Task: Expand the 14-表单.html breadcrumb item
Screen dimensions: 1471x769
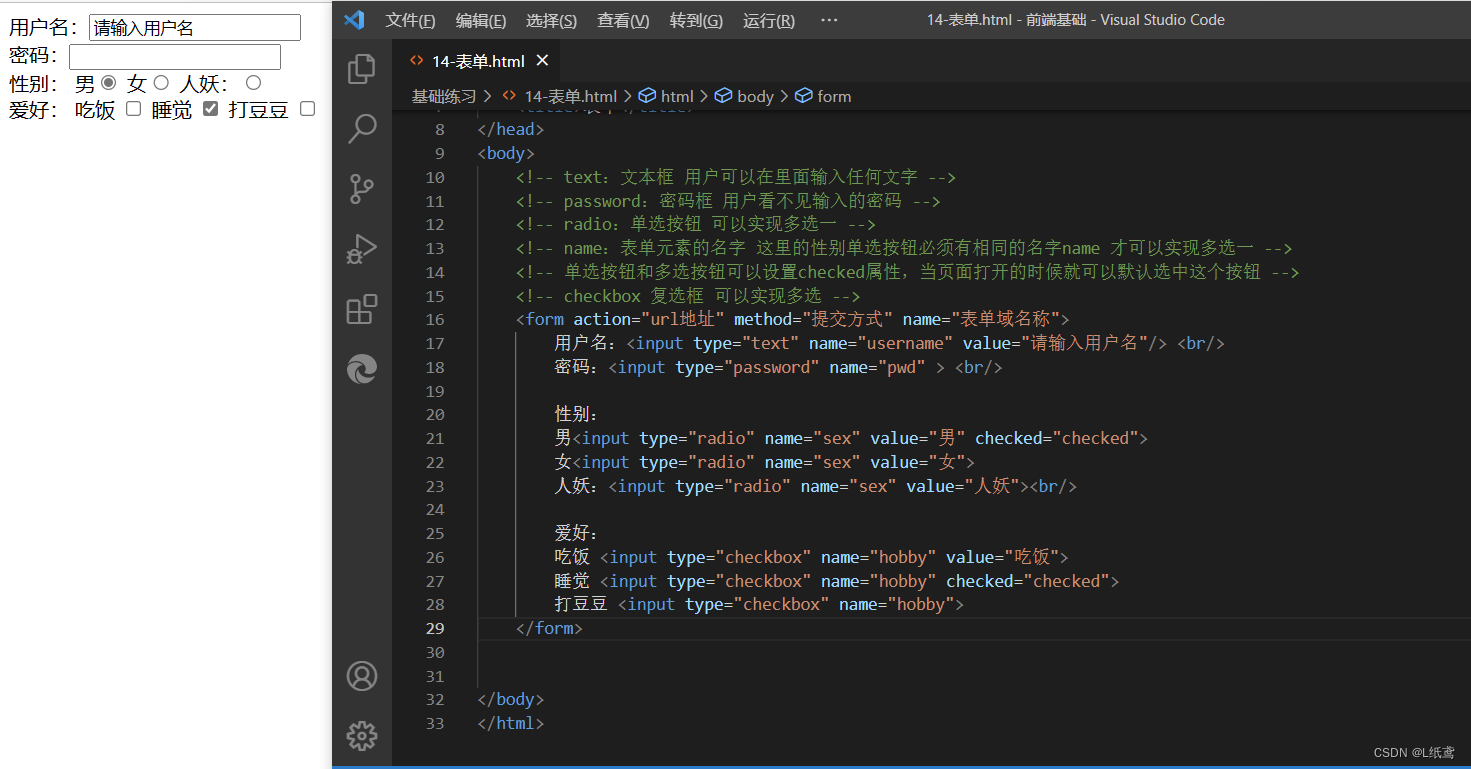Action: [559, 96]
